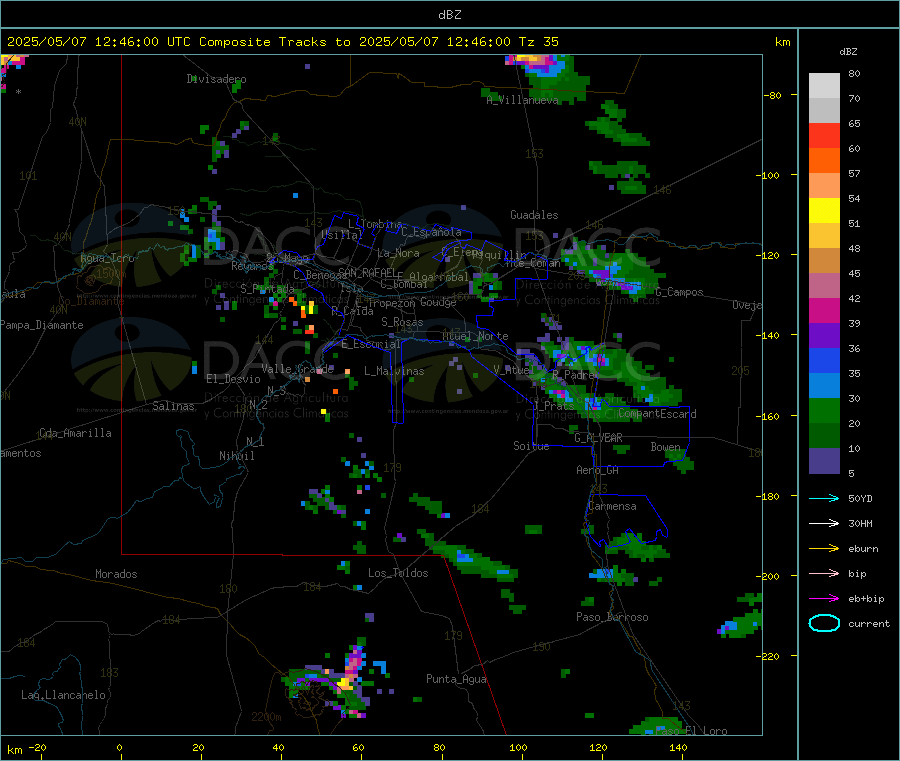Click the A_Villanueva map label
This screenshot has height=761, width=900.
tap(522, 100)
